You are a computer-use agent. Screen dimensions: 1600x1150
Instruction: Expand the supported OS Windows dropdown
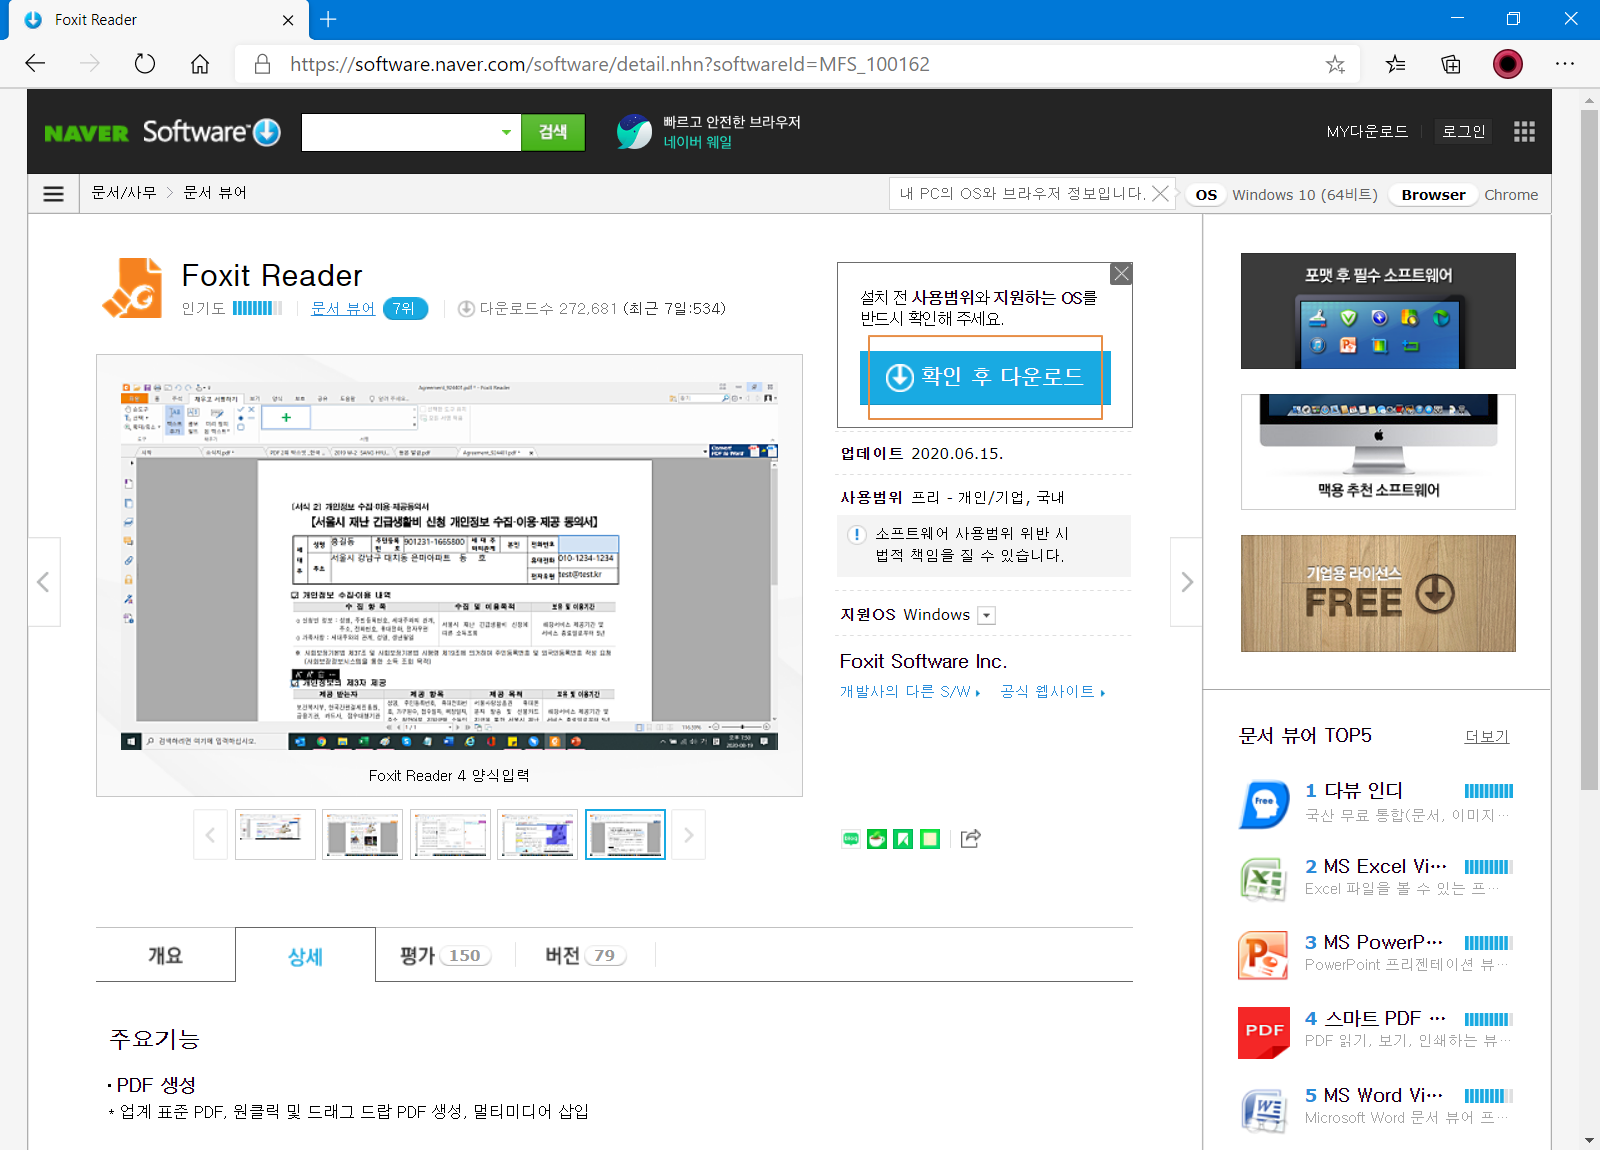coord(987,616)
